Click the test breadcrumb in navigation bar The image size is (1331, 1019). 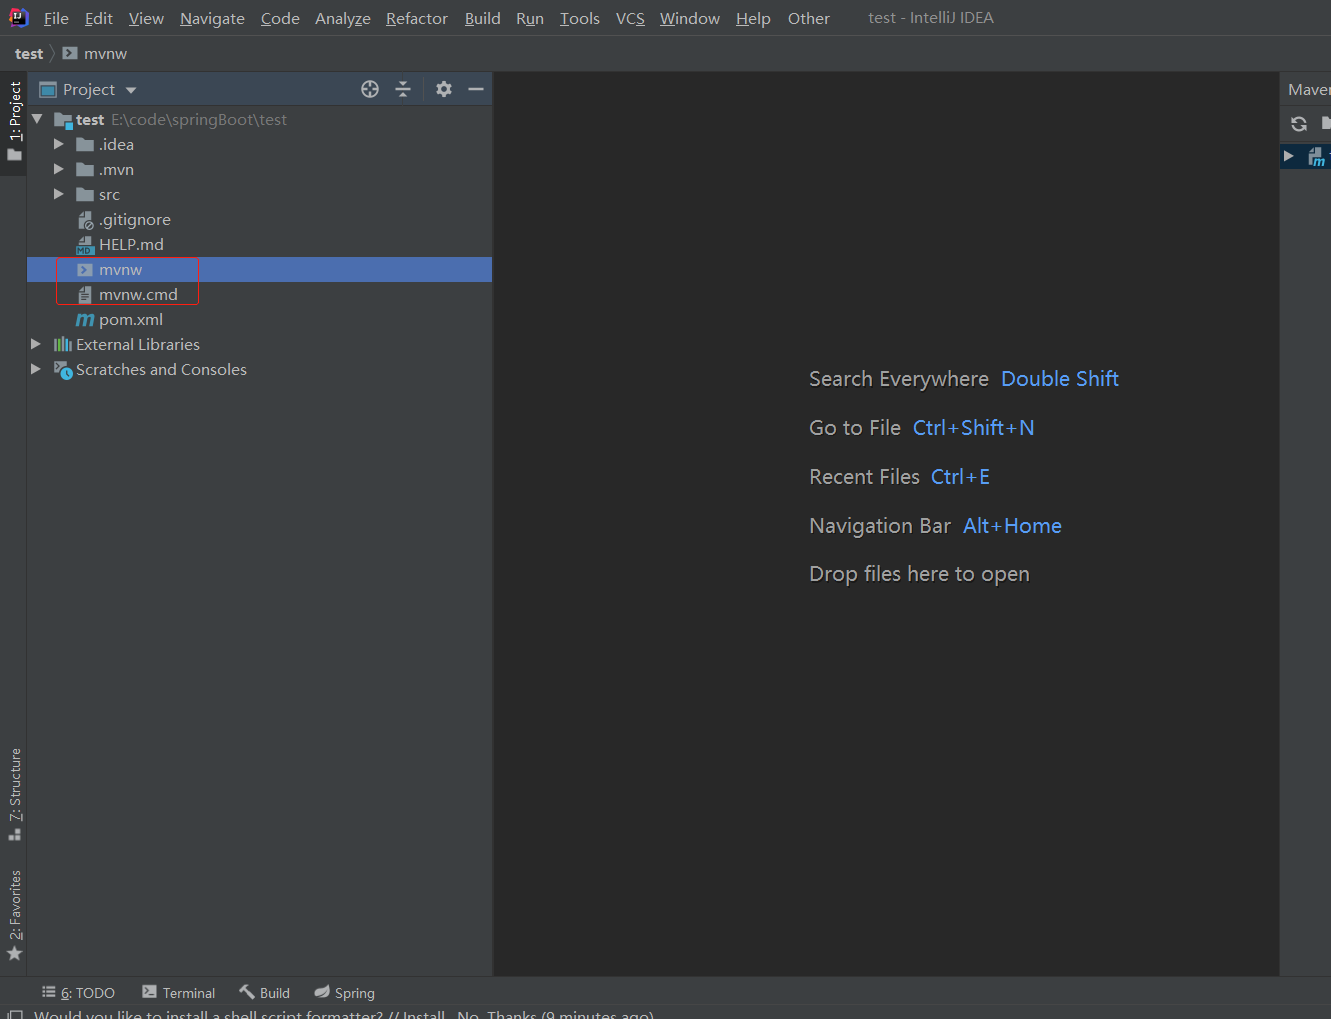(x=29, y=53)
